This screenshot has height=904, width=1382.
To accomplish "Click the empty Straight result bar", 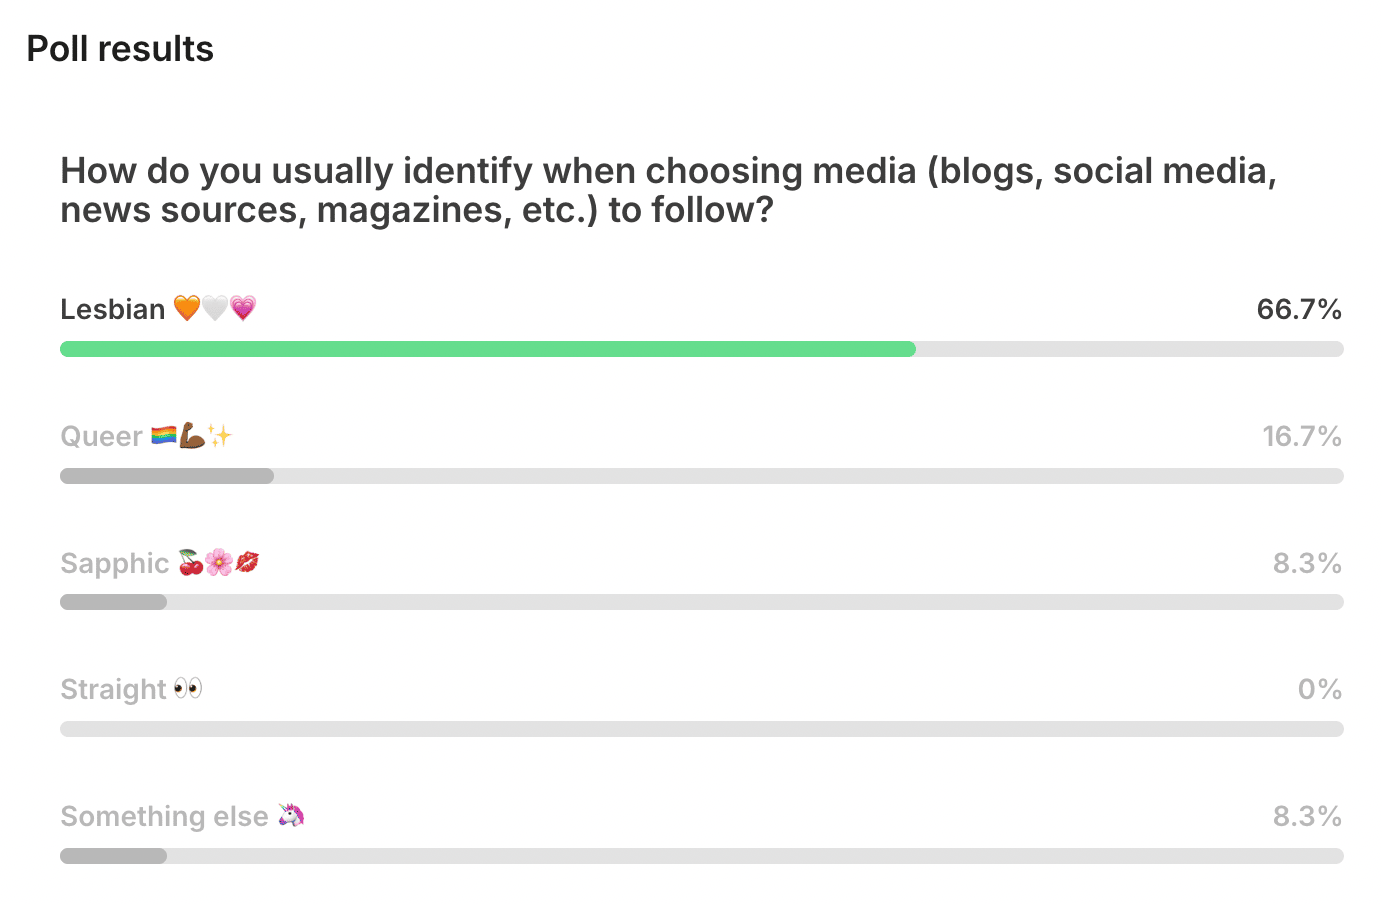I will (x=701, y=729).
